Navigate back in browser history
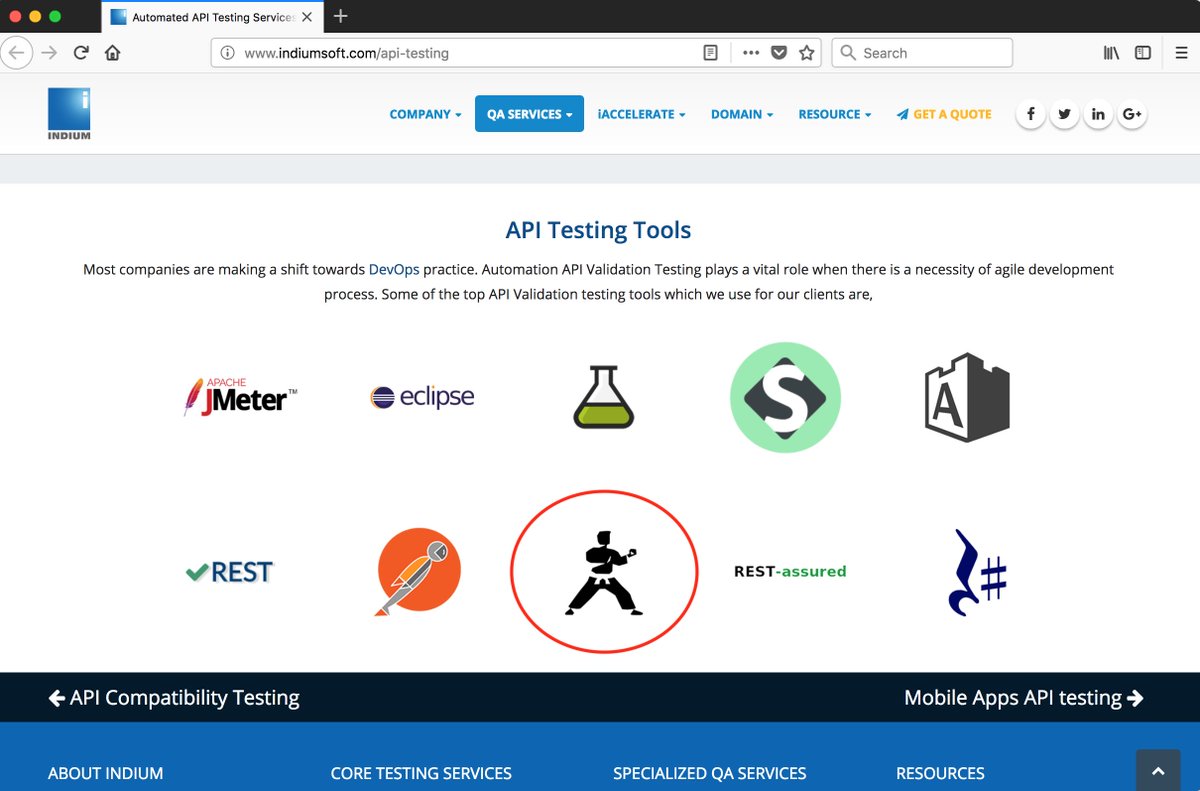This screenshot has width=1200, height=791. (17, 53)
